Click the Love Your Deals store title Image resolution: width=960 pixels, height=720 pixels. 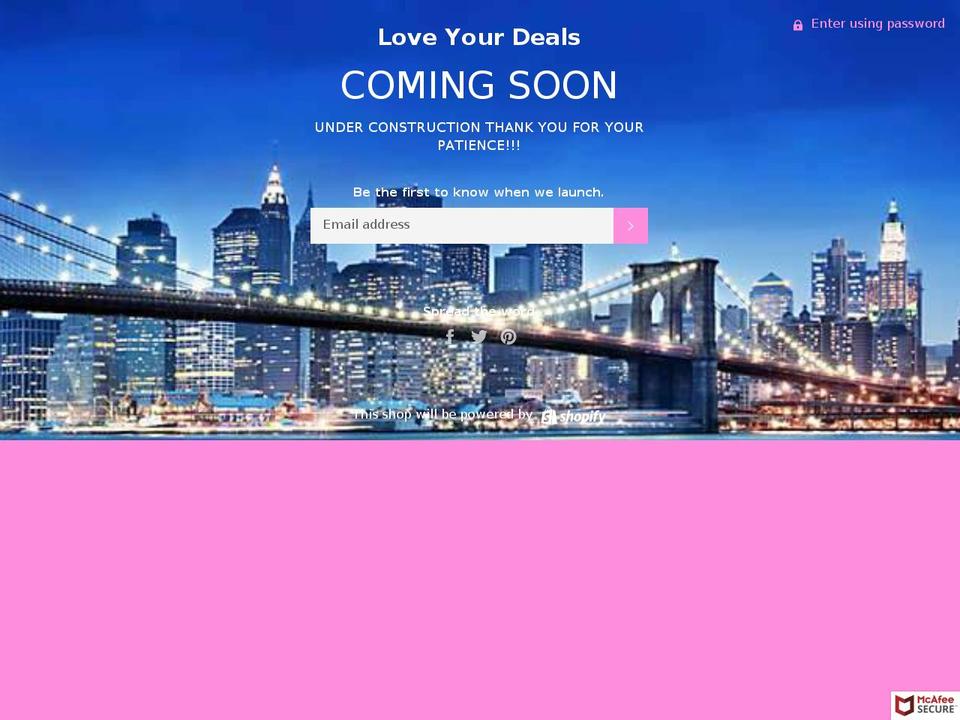pyautogui.click(x=479, y=37)
